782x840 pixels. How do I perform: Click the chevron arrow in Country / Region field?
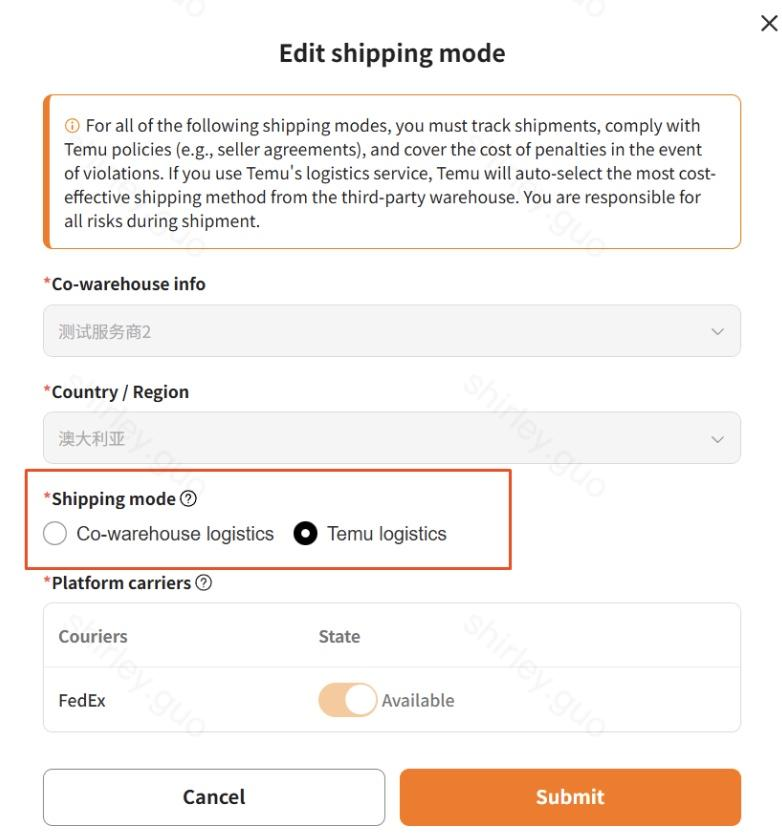717,438
